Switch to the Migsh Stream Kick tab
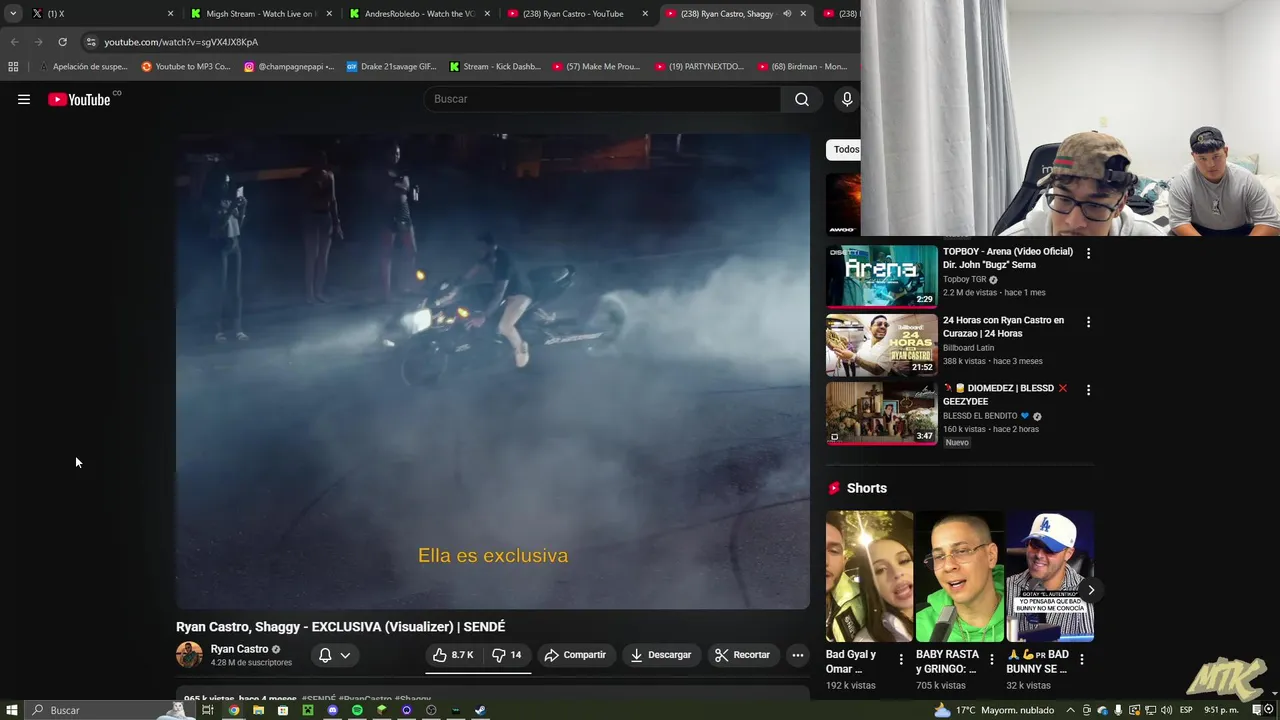Image resolution: width=1280 pixels, height=720 pixels. tap(260, 14)
